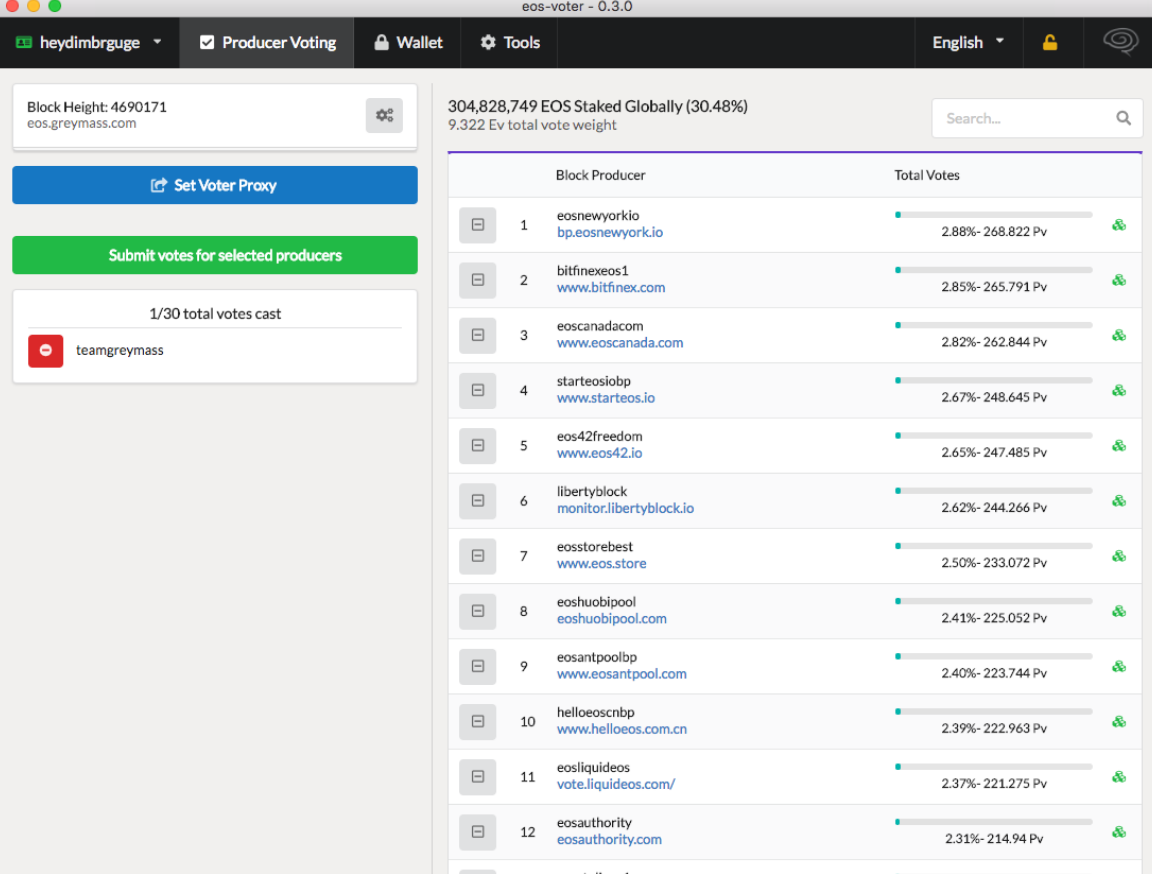Toggle vote box for eosstorebest
Viewport: 1152px width, 874px height.
pos(478,556)
